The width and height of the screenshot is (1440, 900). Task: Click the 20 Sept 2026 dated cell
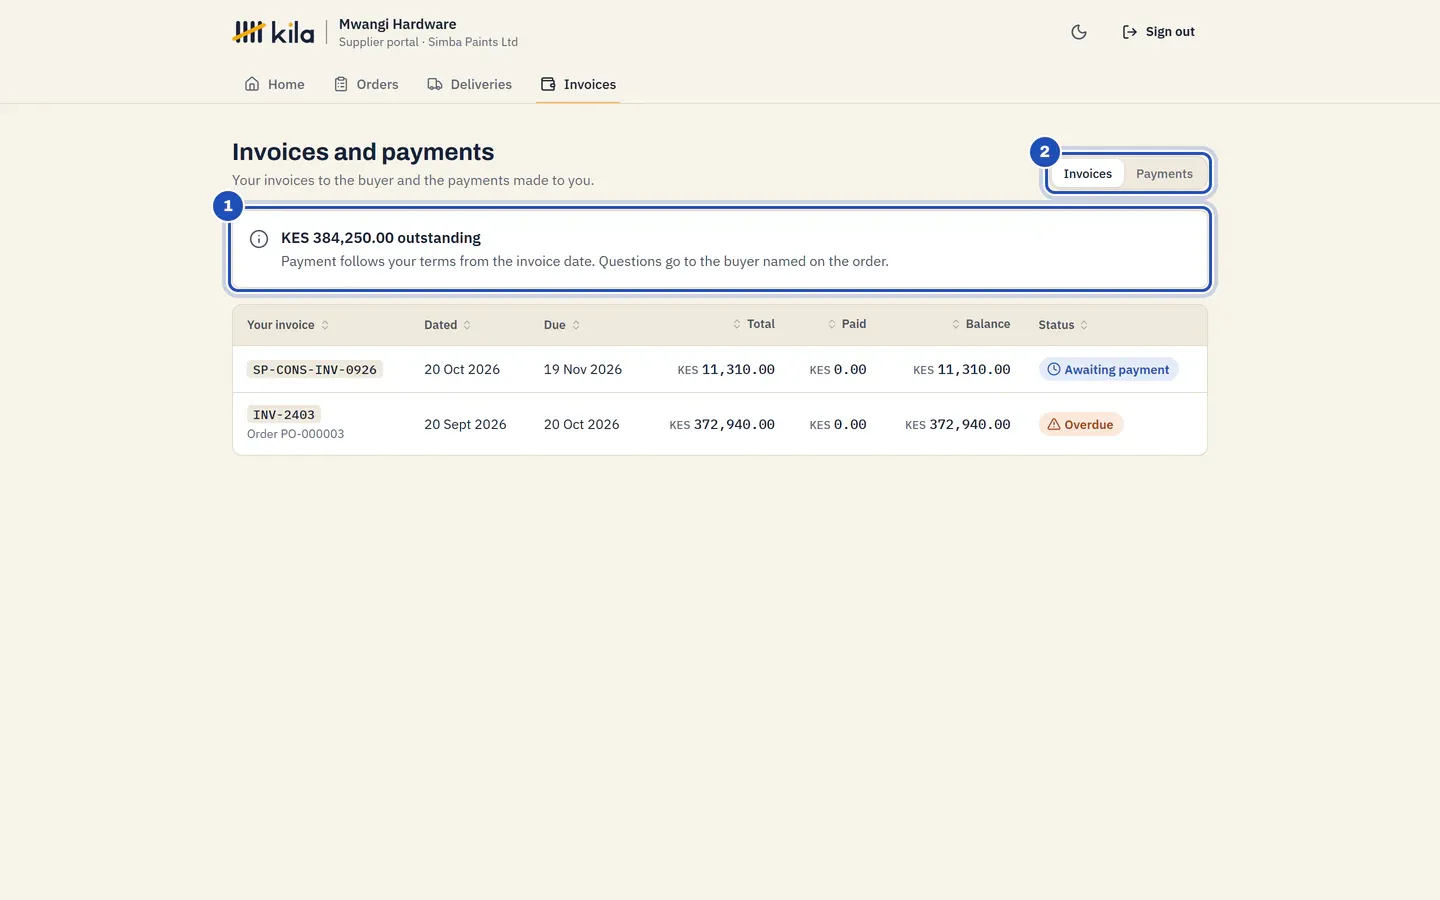(x=465, y=425)
